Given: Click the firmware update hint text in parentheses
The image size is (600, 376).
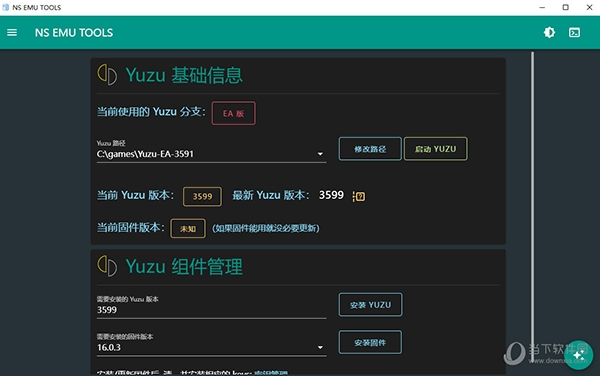Looking at the screenshot, I should (x=266, y=228).
